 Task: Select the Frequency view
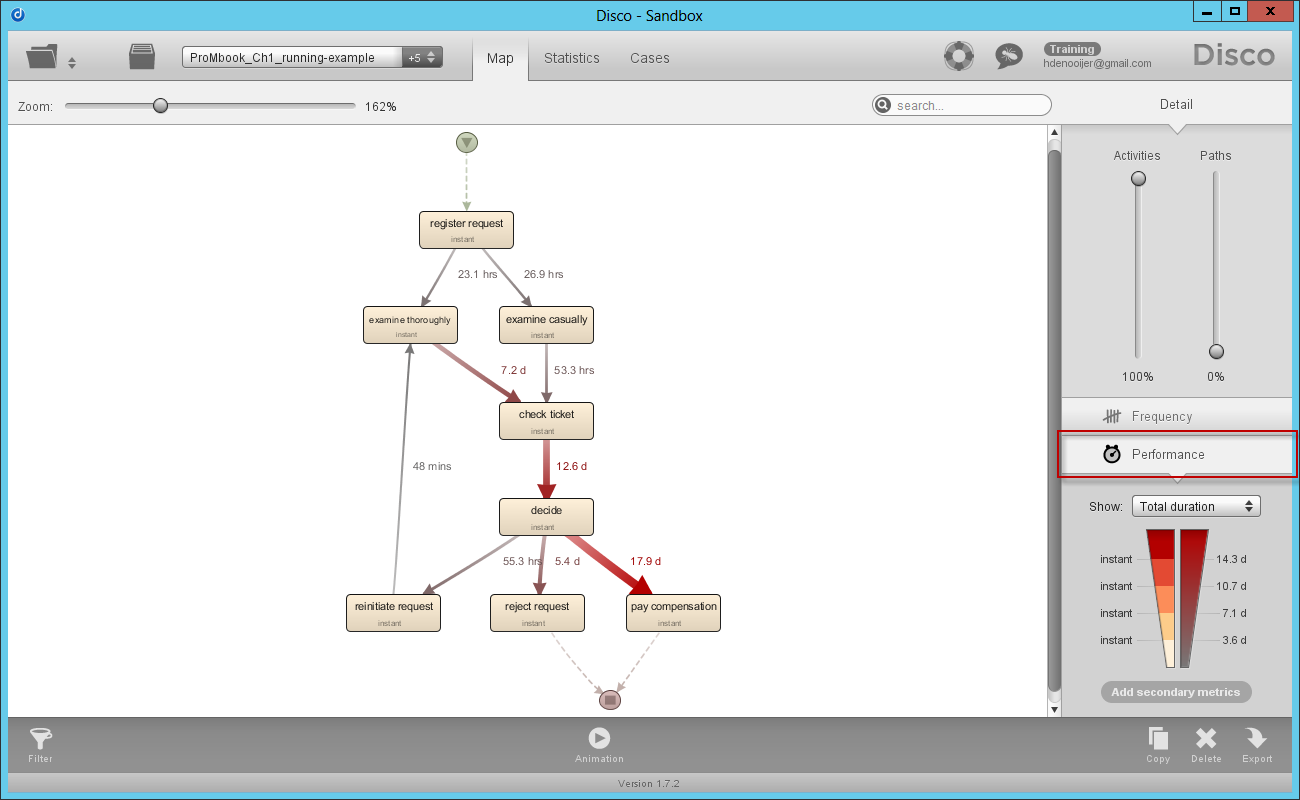click(x=1177, y=416)
